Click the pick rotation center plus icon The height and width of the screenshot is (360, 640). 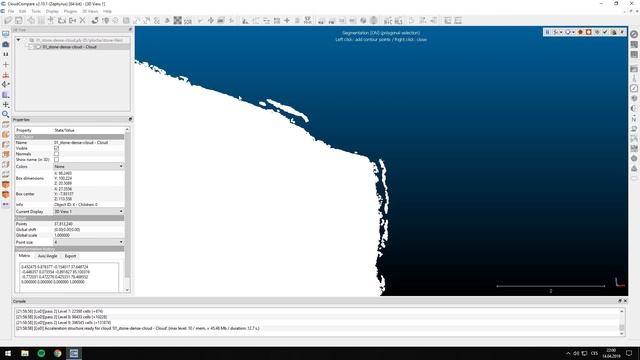click(x=6, y=64)
